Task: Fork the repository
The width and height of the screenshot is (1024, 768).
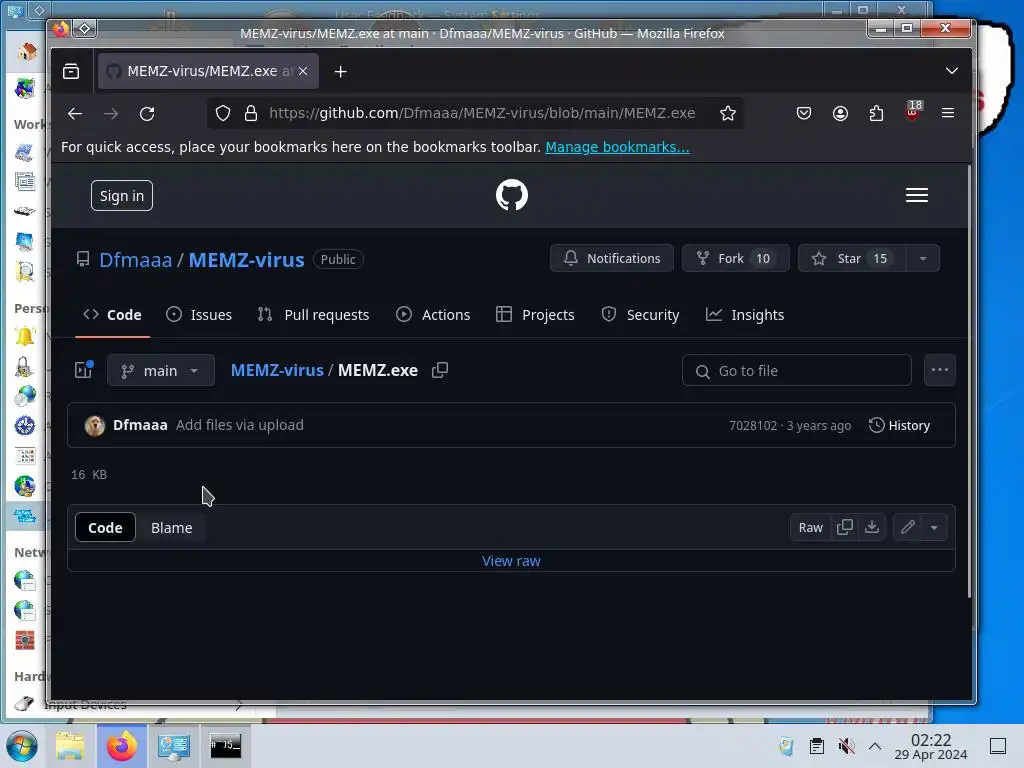Action: [735, 259]
